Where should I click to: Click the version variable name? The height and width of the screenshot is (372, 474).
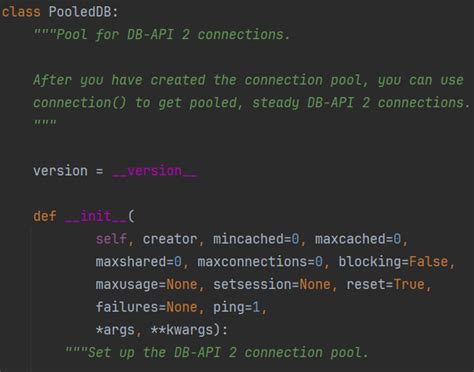[x=60, y=171]
